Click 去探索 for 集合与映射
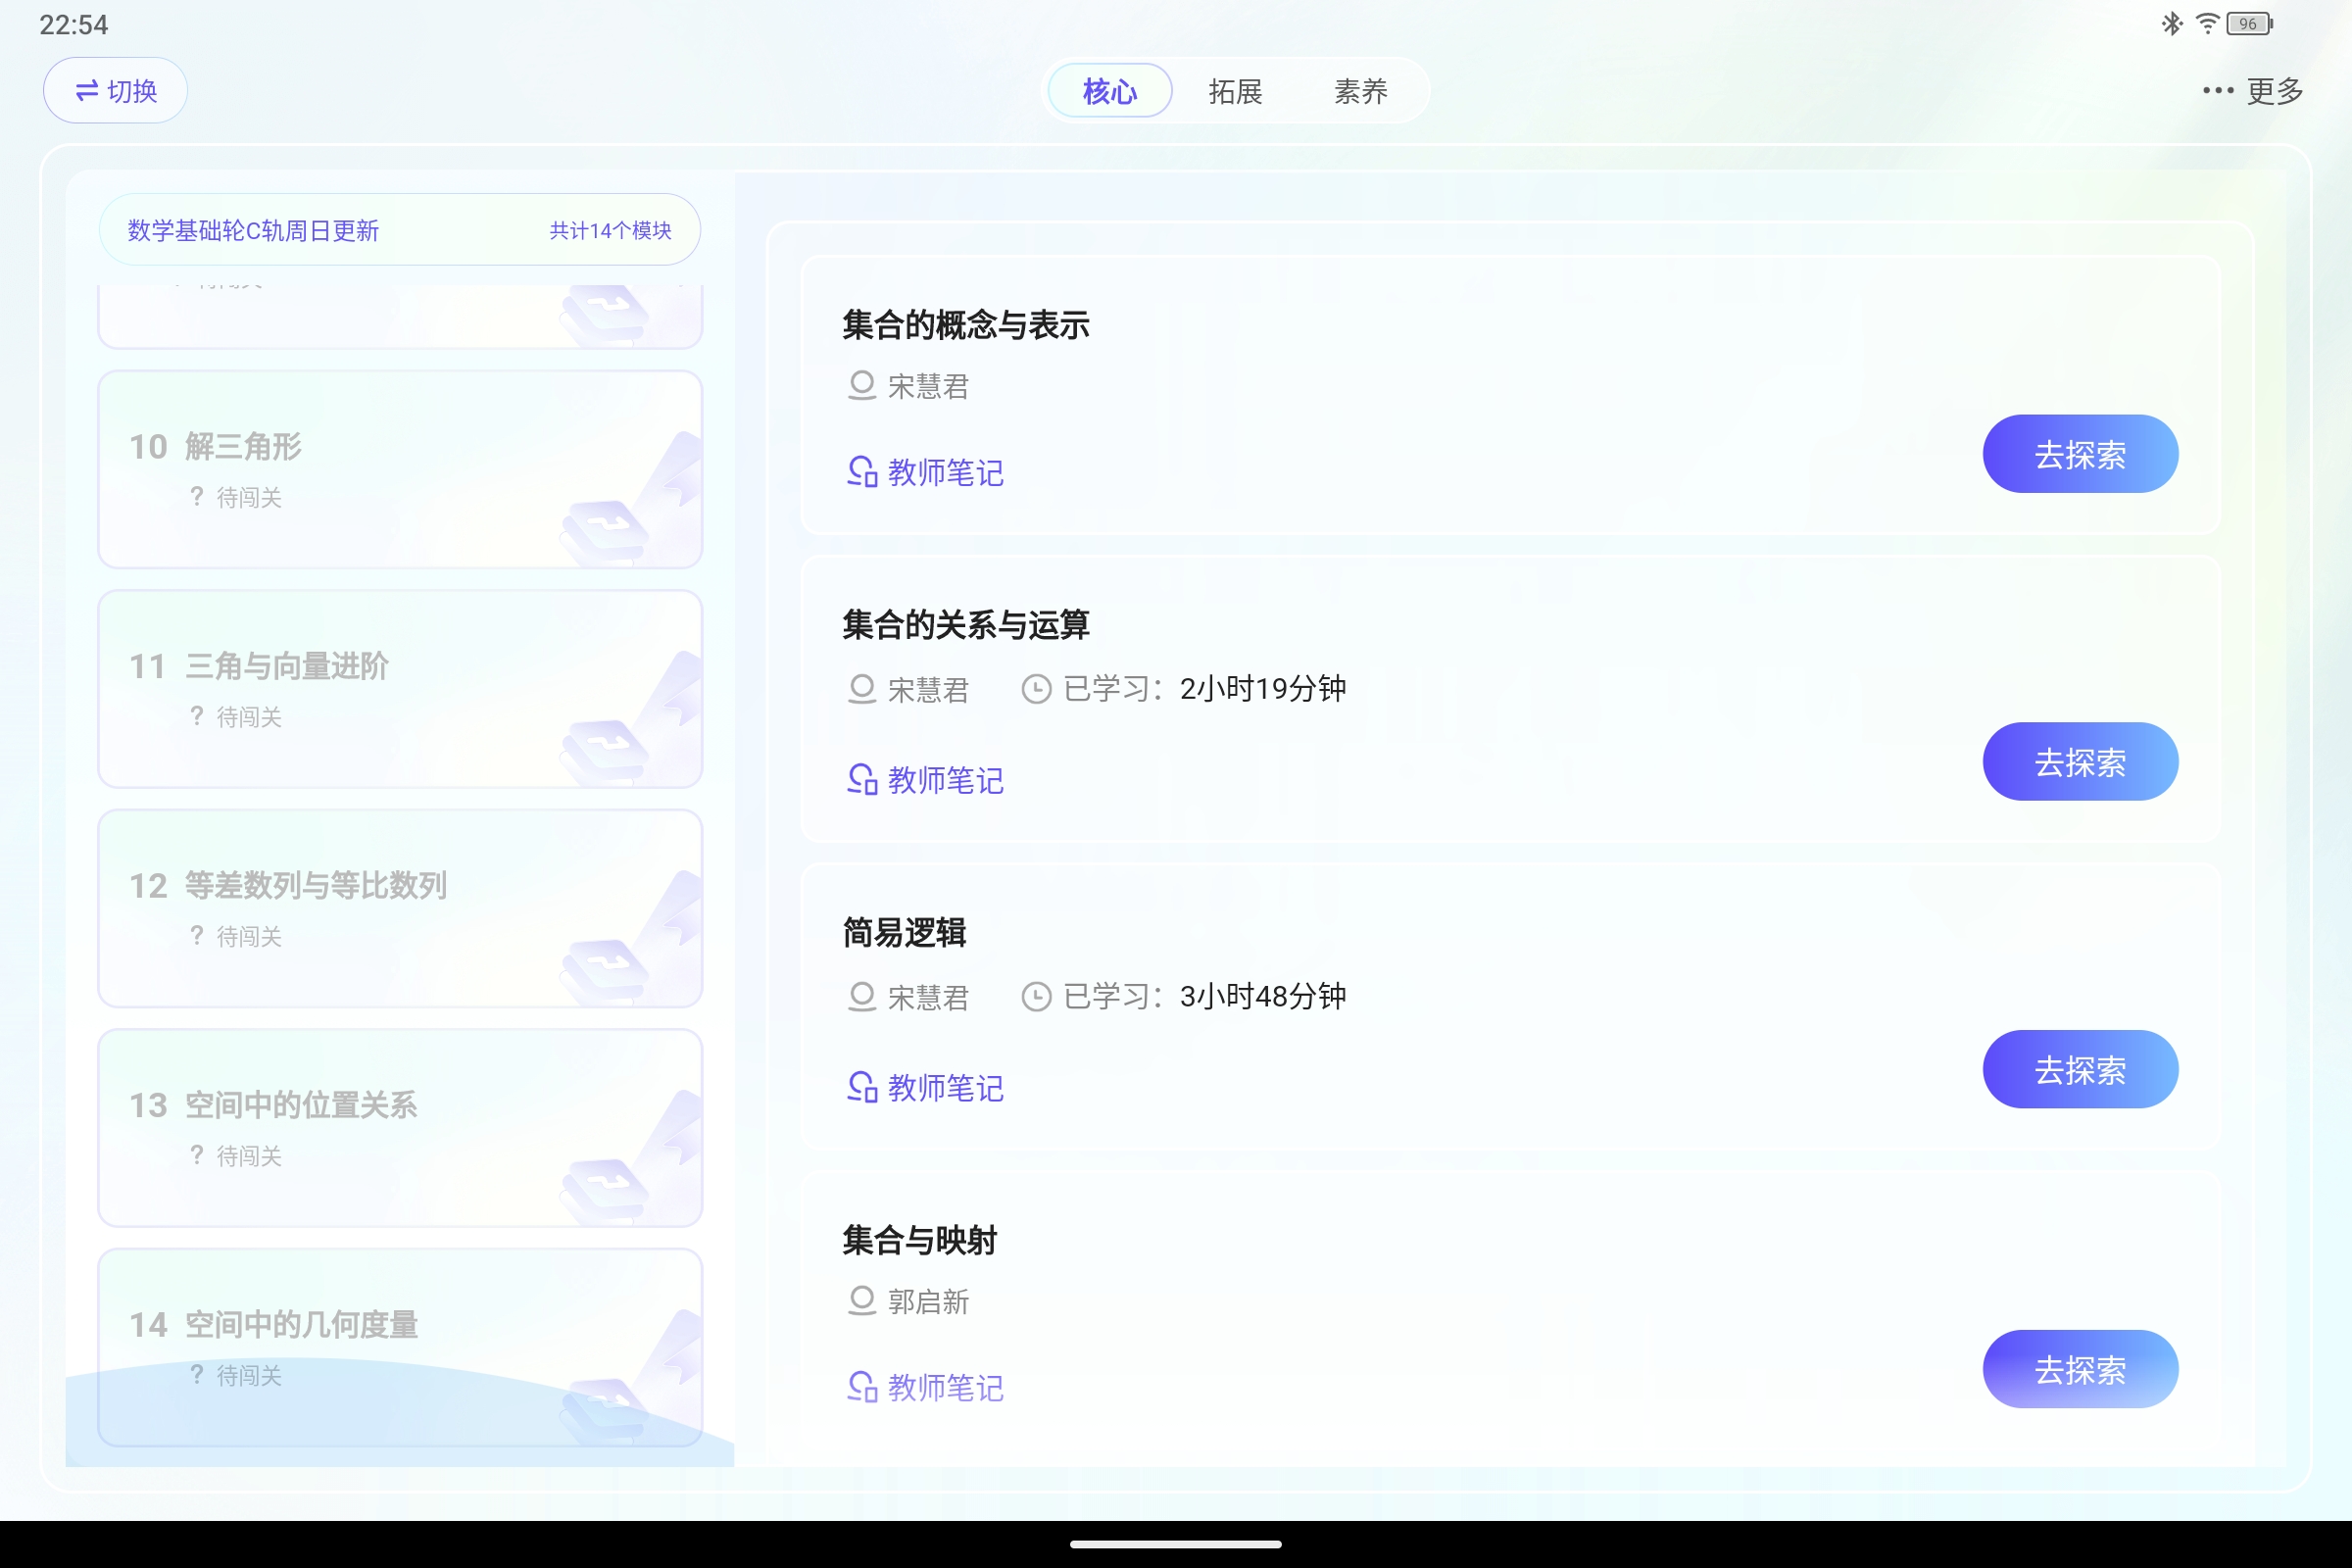The height and width of the screenshot is (1568, 2352). 2080,1370
